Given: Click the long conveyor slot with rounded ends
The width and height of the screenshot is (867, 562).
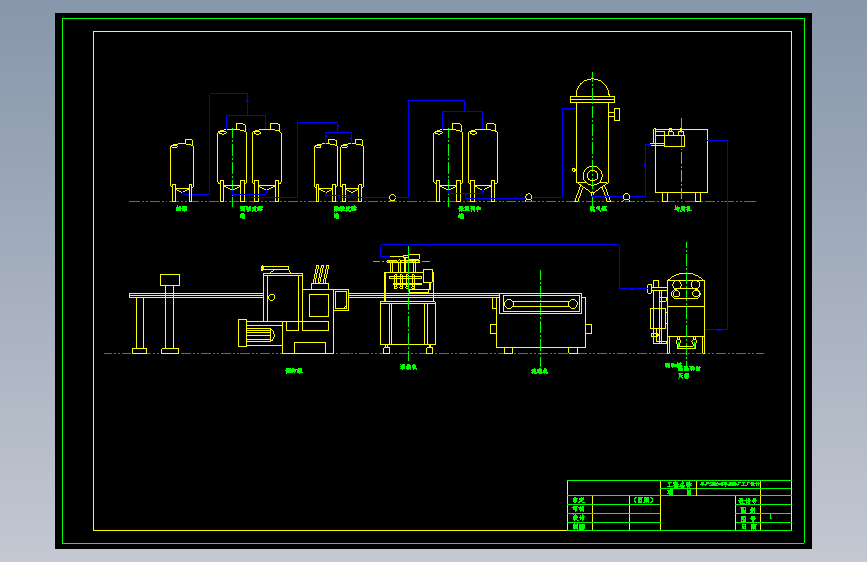Looking at the screenshot, I should click(x=541, y=304).
